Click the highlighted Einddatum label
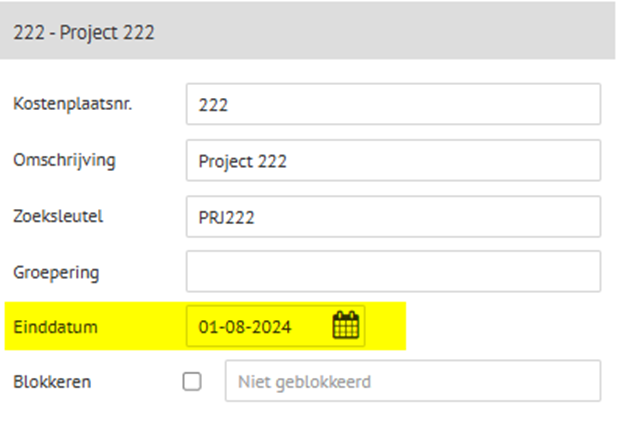Viewport: 620px width, 430px height. (x=55, y=327)
